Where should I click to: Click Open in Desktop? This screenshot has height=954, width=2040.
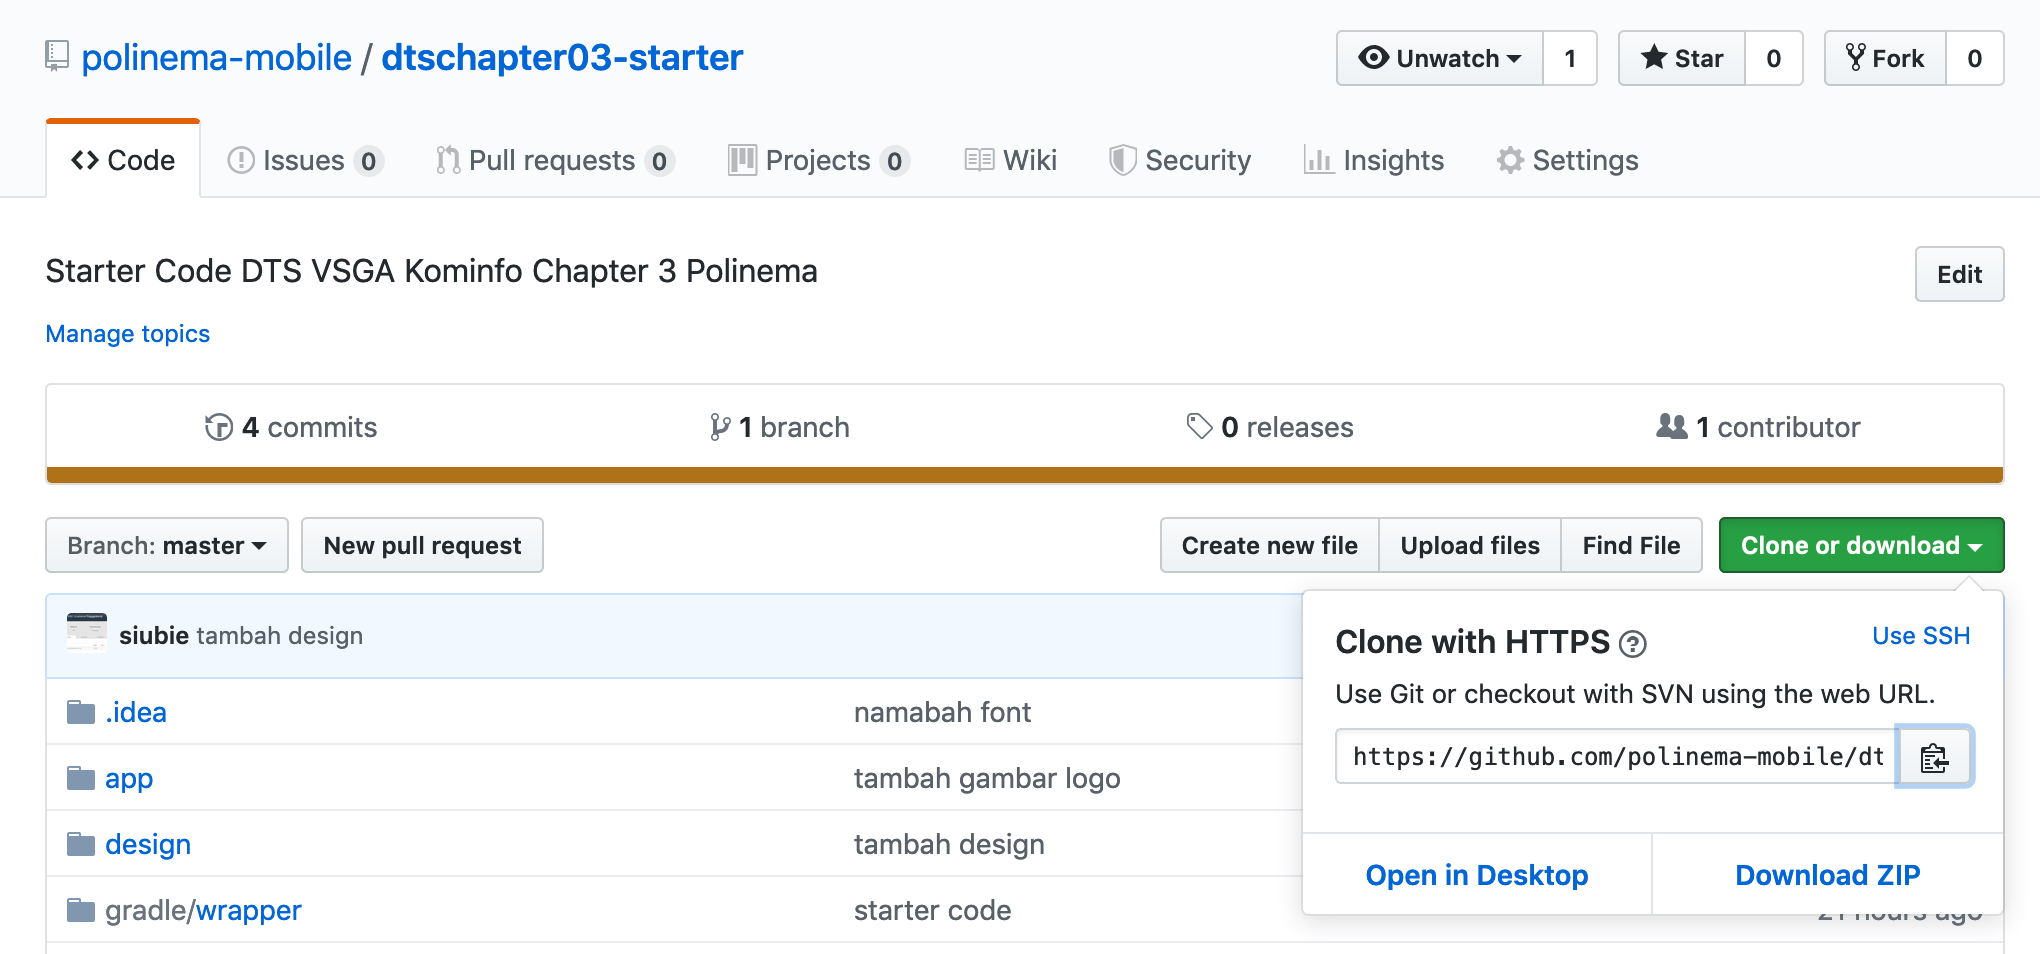tap(1477, 875)
